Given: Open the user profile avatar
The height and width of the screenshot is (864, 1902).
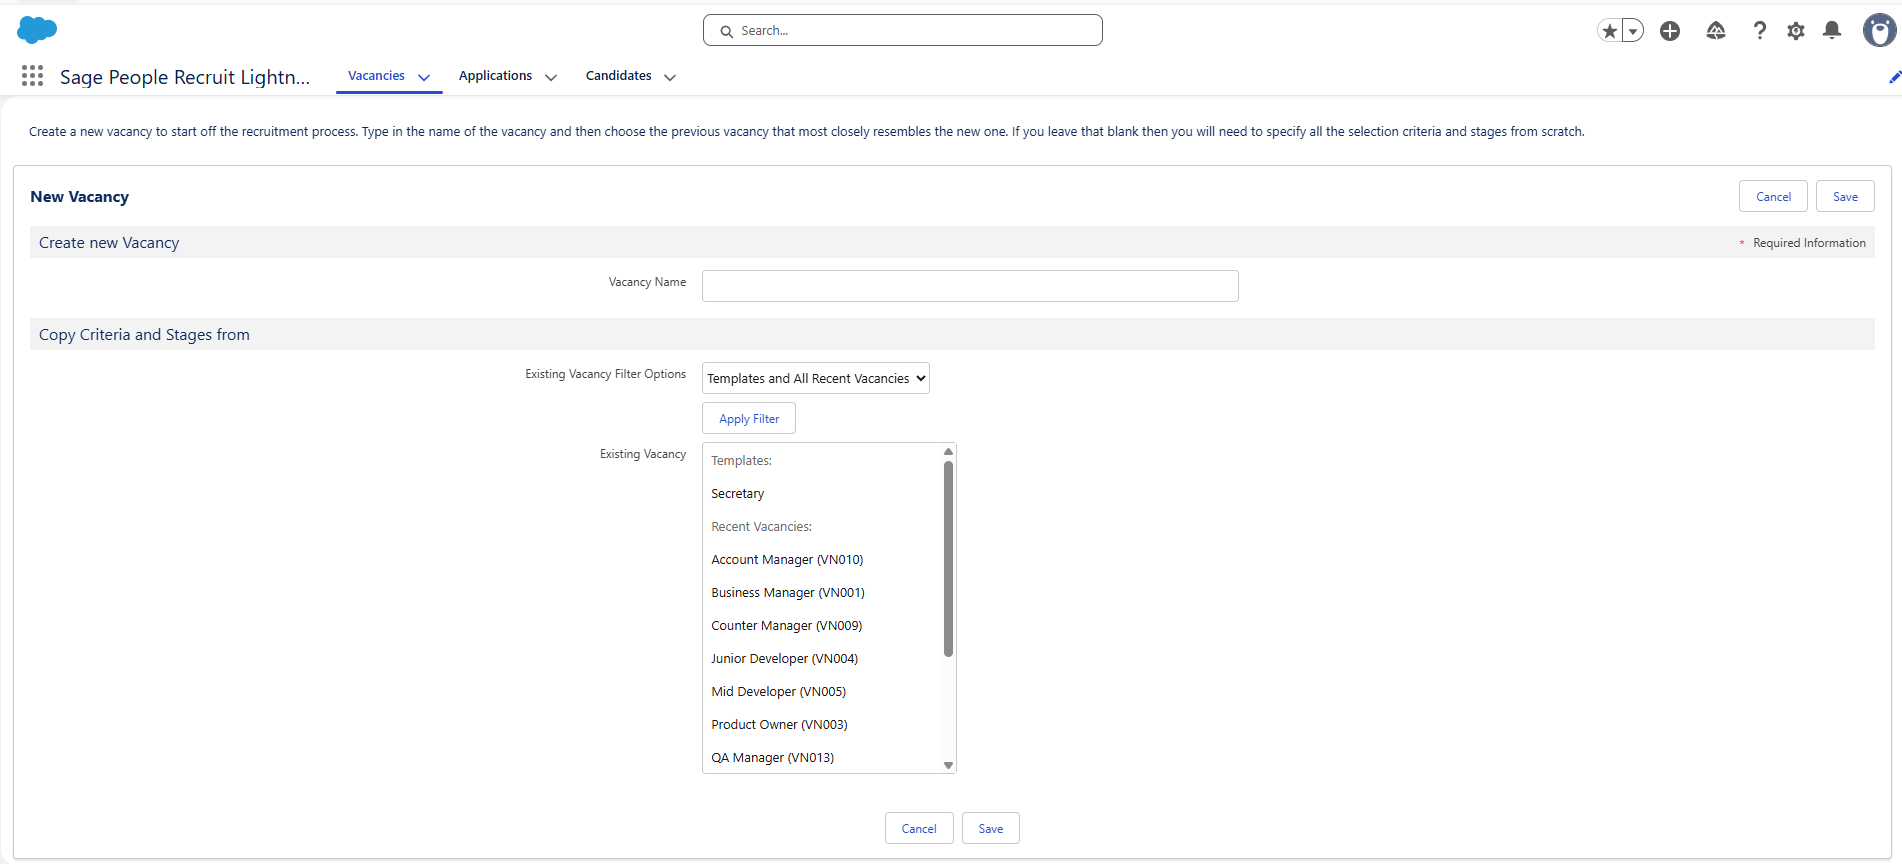Looking at the screenshot, I should click(x=1879, y=31).
